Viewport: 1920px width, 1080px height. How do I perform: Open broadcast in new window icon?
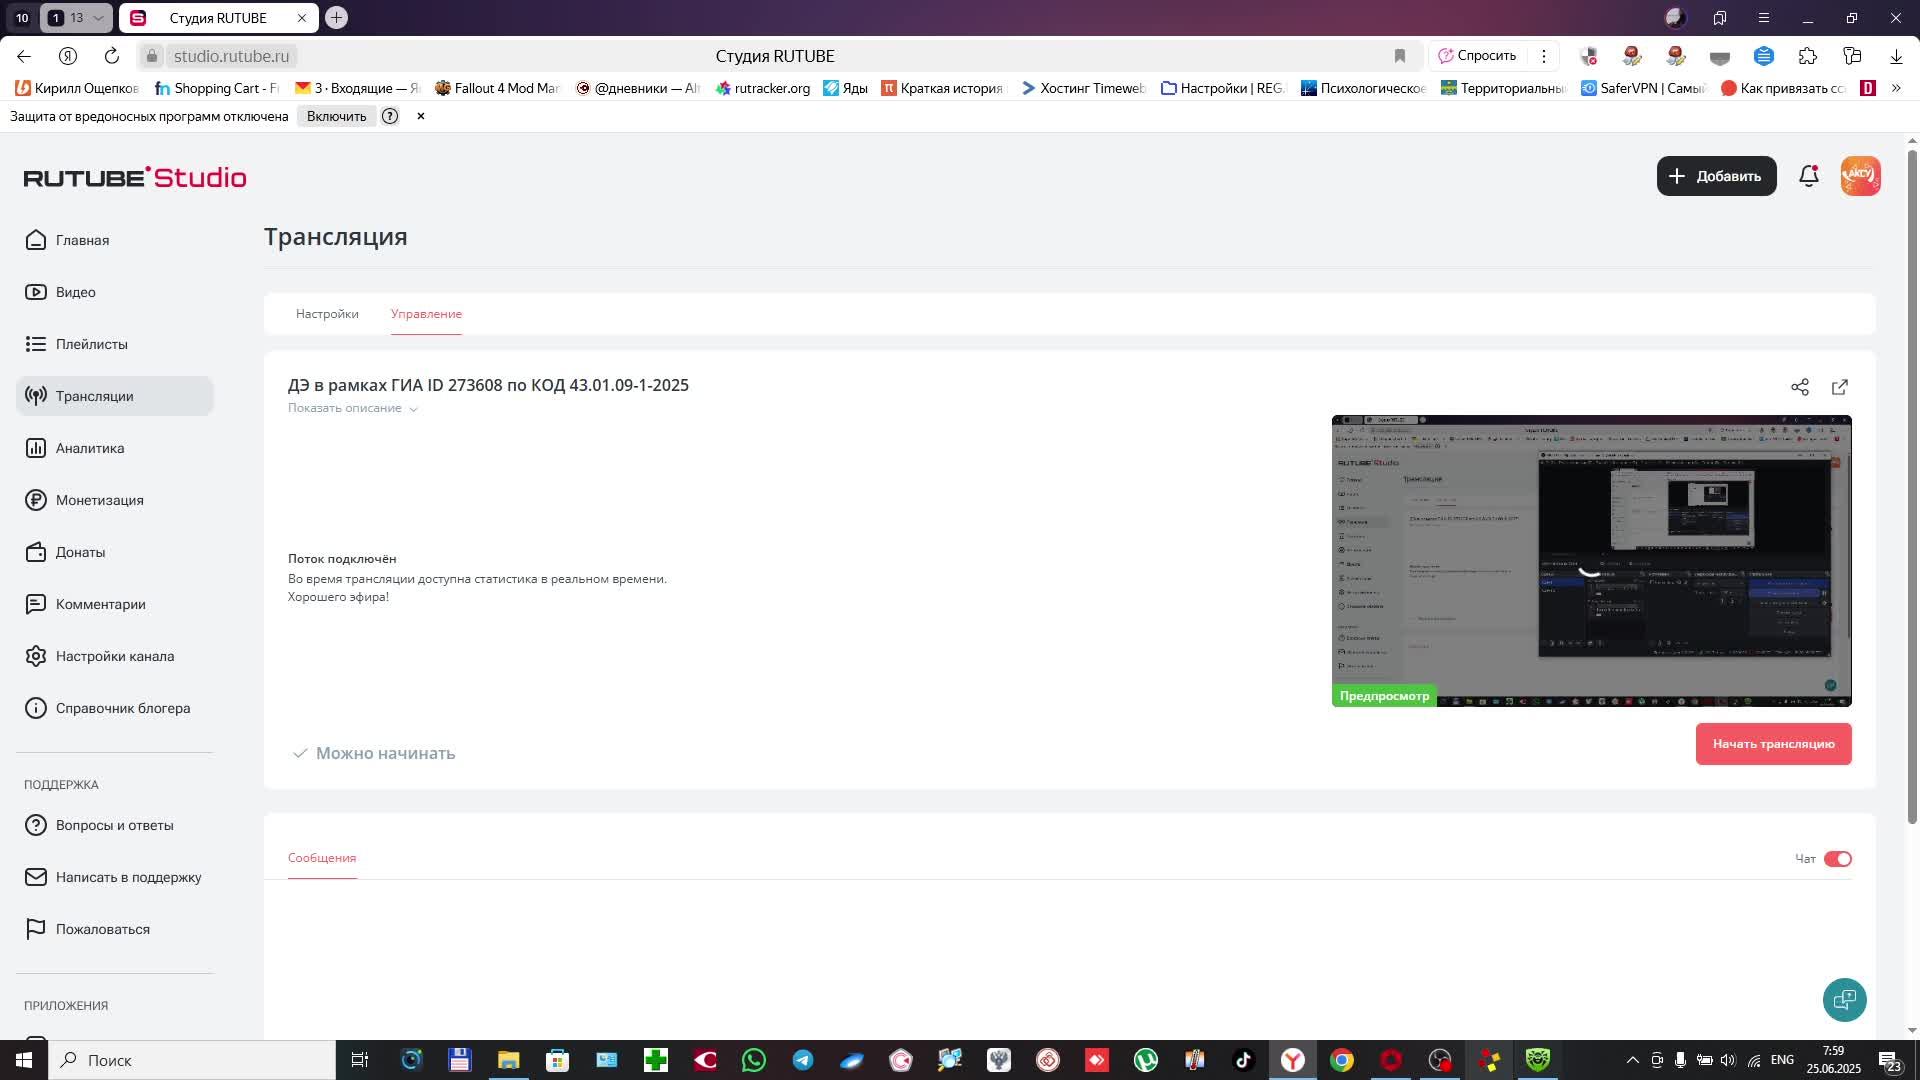click(1839, 387)
